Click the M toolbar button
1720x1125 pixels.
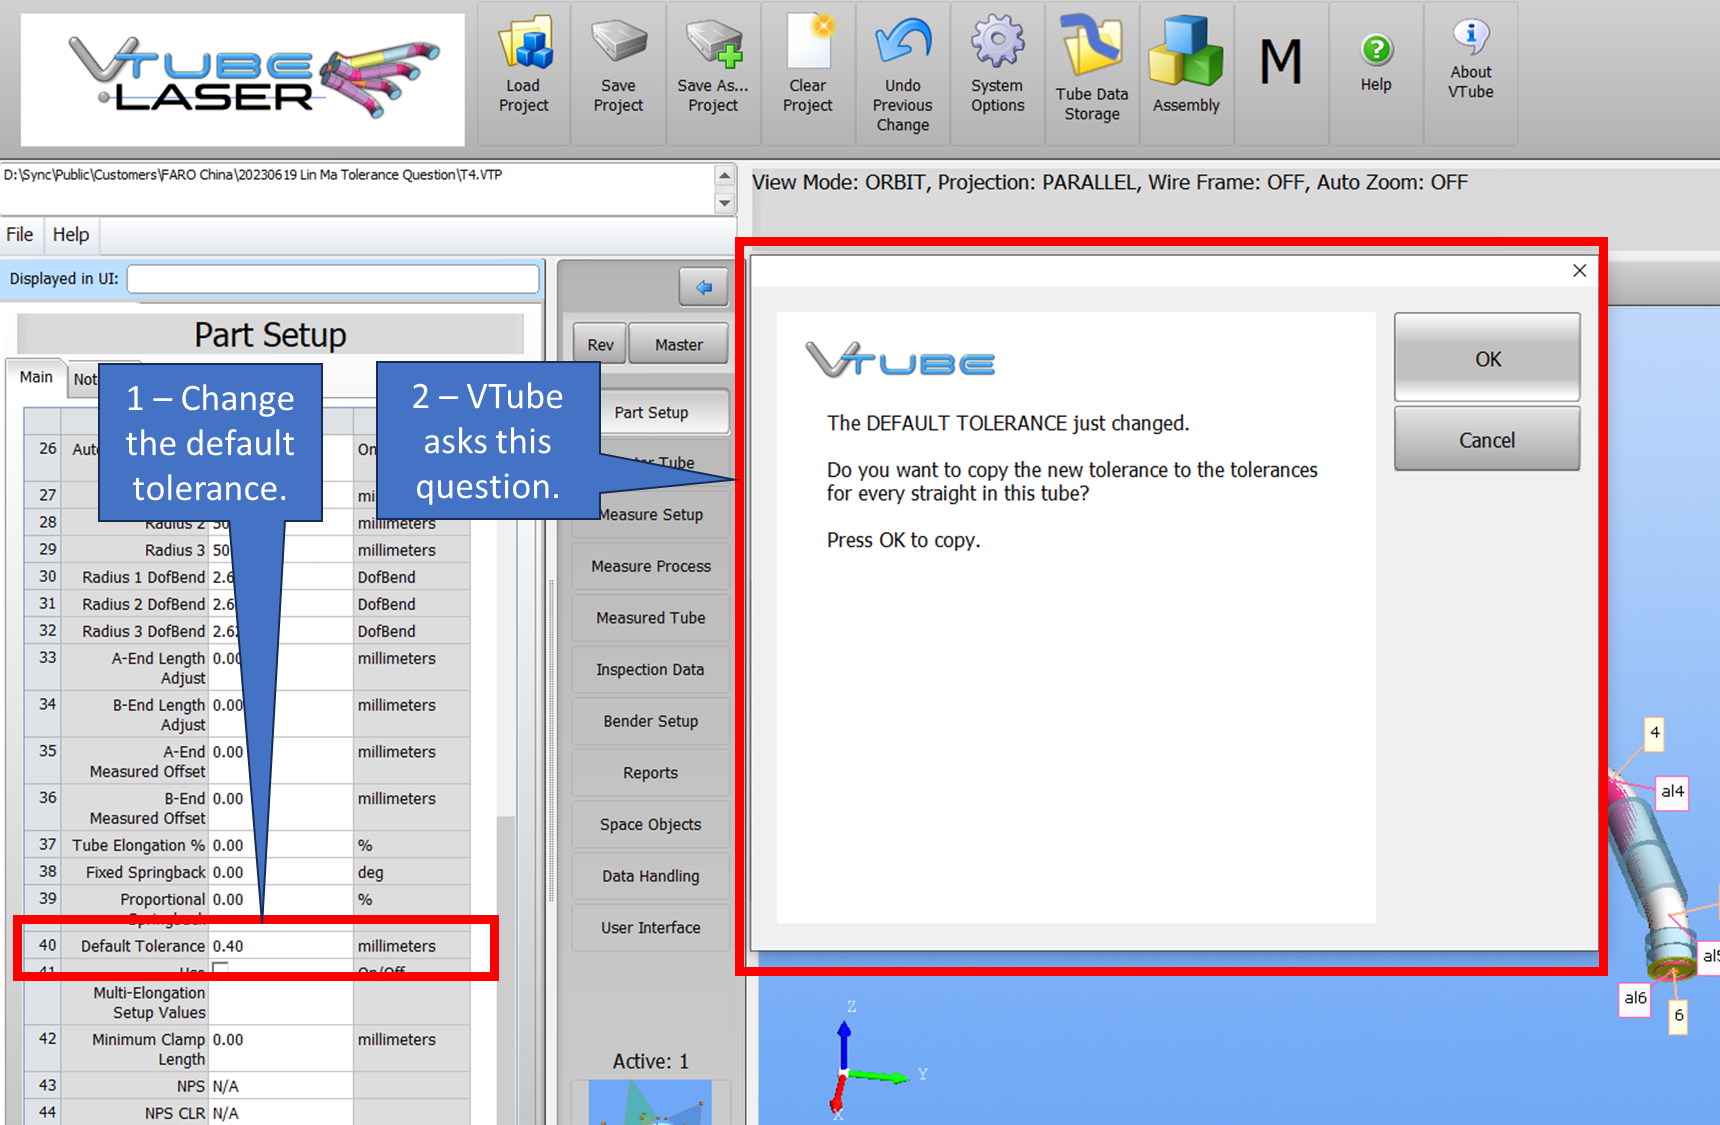1281,72
